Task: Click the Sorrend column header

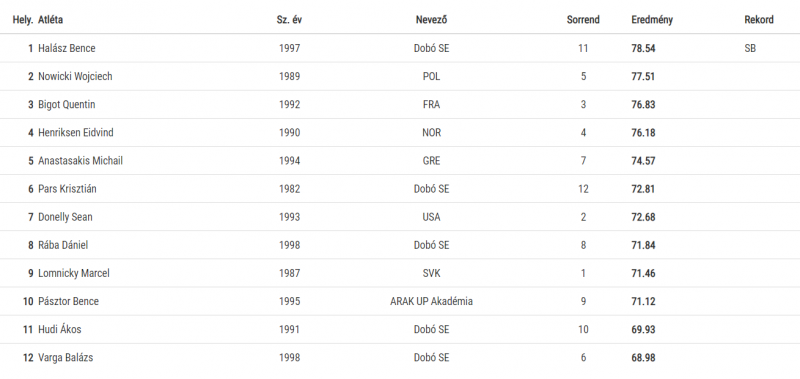Action: [x=583, y=20]
